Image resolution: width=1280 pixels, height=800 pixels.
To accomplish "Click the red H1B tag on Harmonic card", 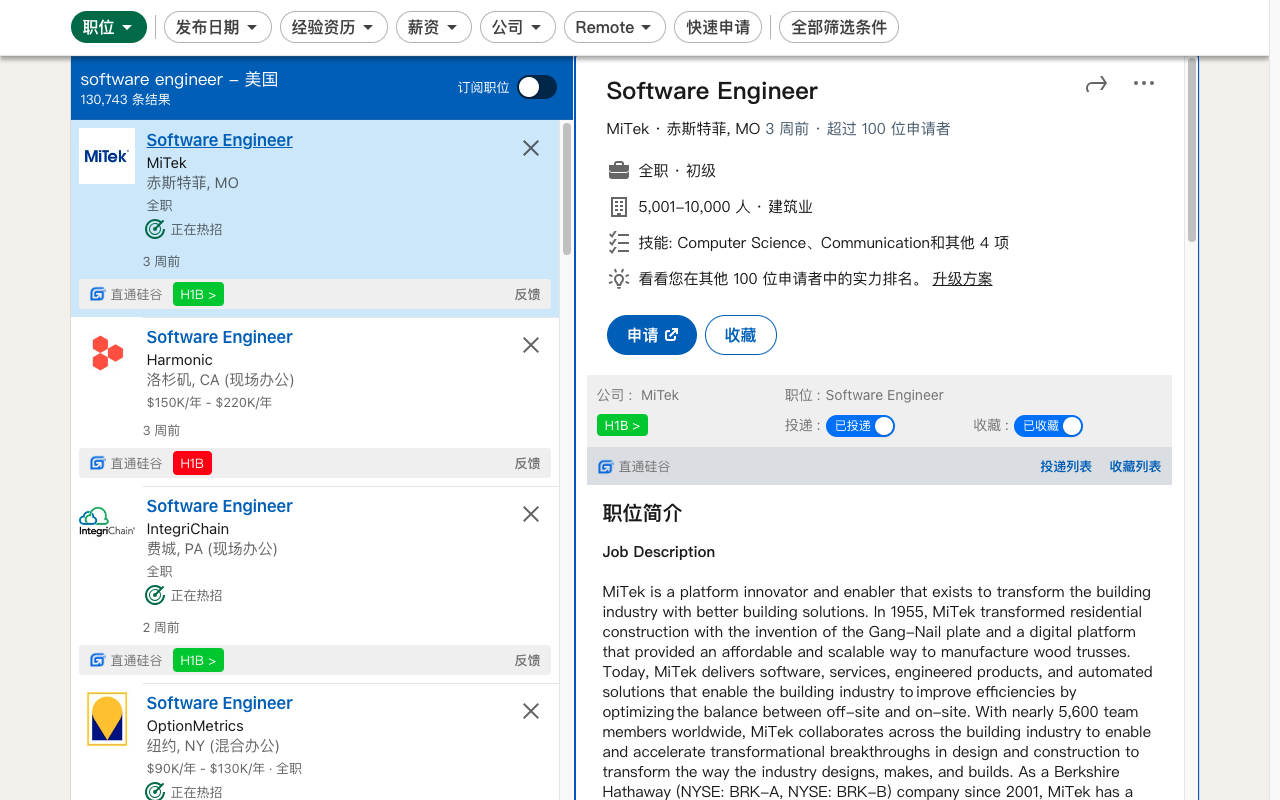I will (192, 463).
